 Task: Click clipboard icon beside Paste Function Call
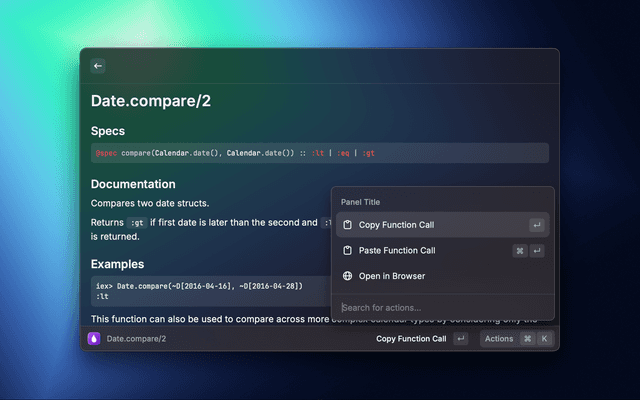click(x=347, y=251)
